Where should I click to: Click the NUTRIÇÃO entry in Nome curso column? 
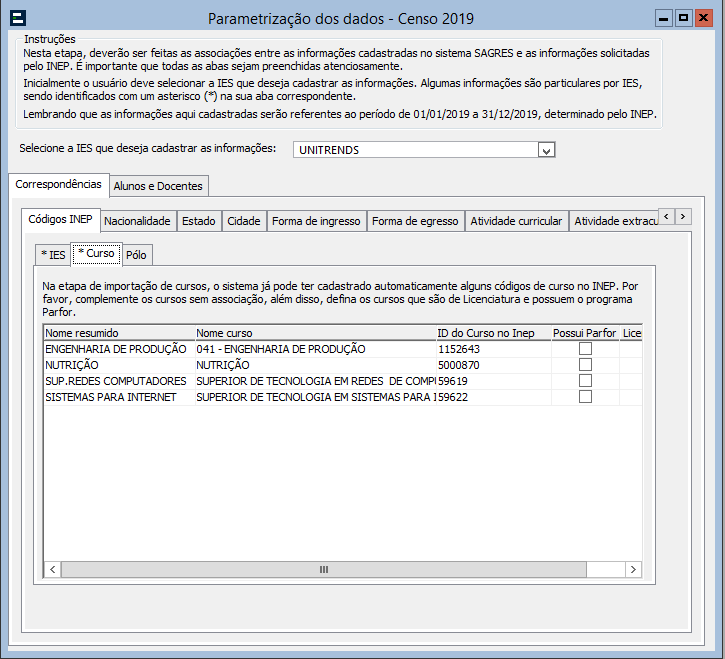click(x=316, y=365)
